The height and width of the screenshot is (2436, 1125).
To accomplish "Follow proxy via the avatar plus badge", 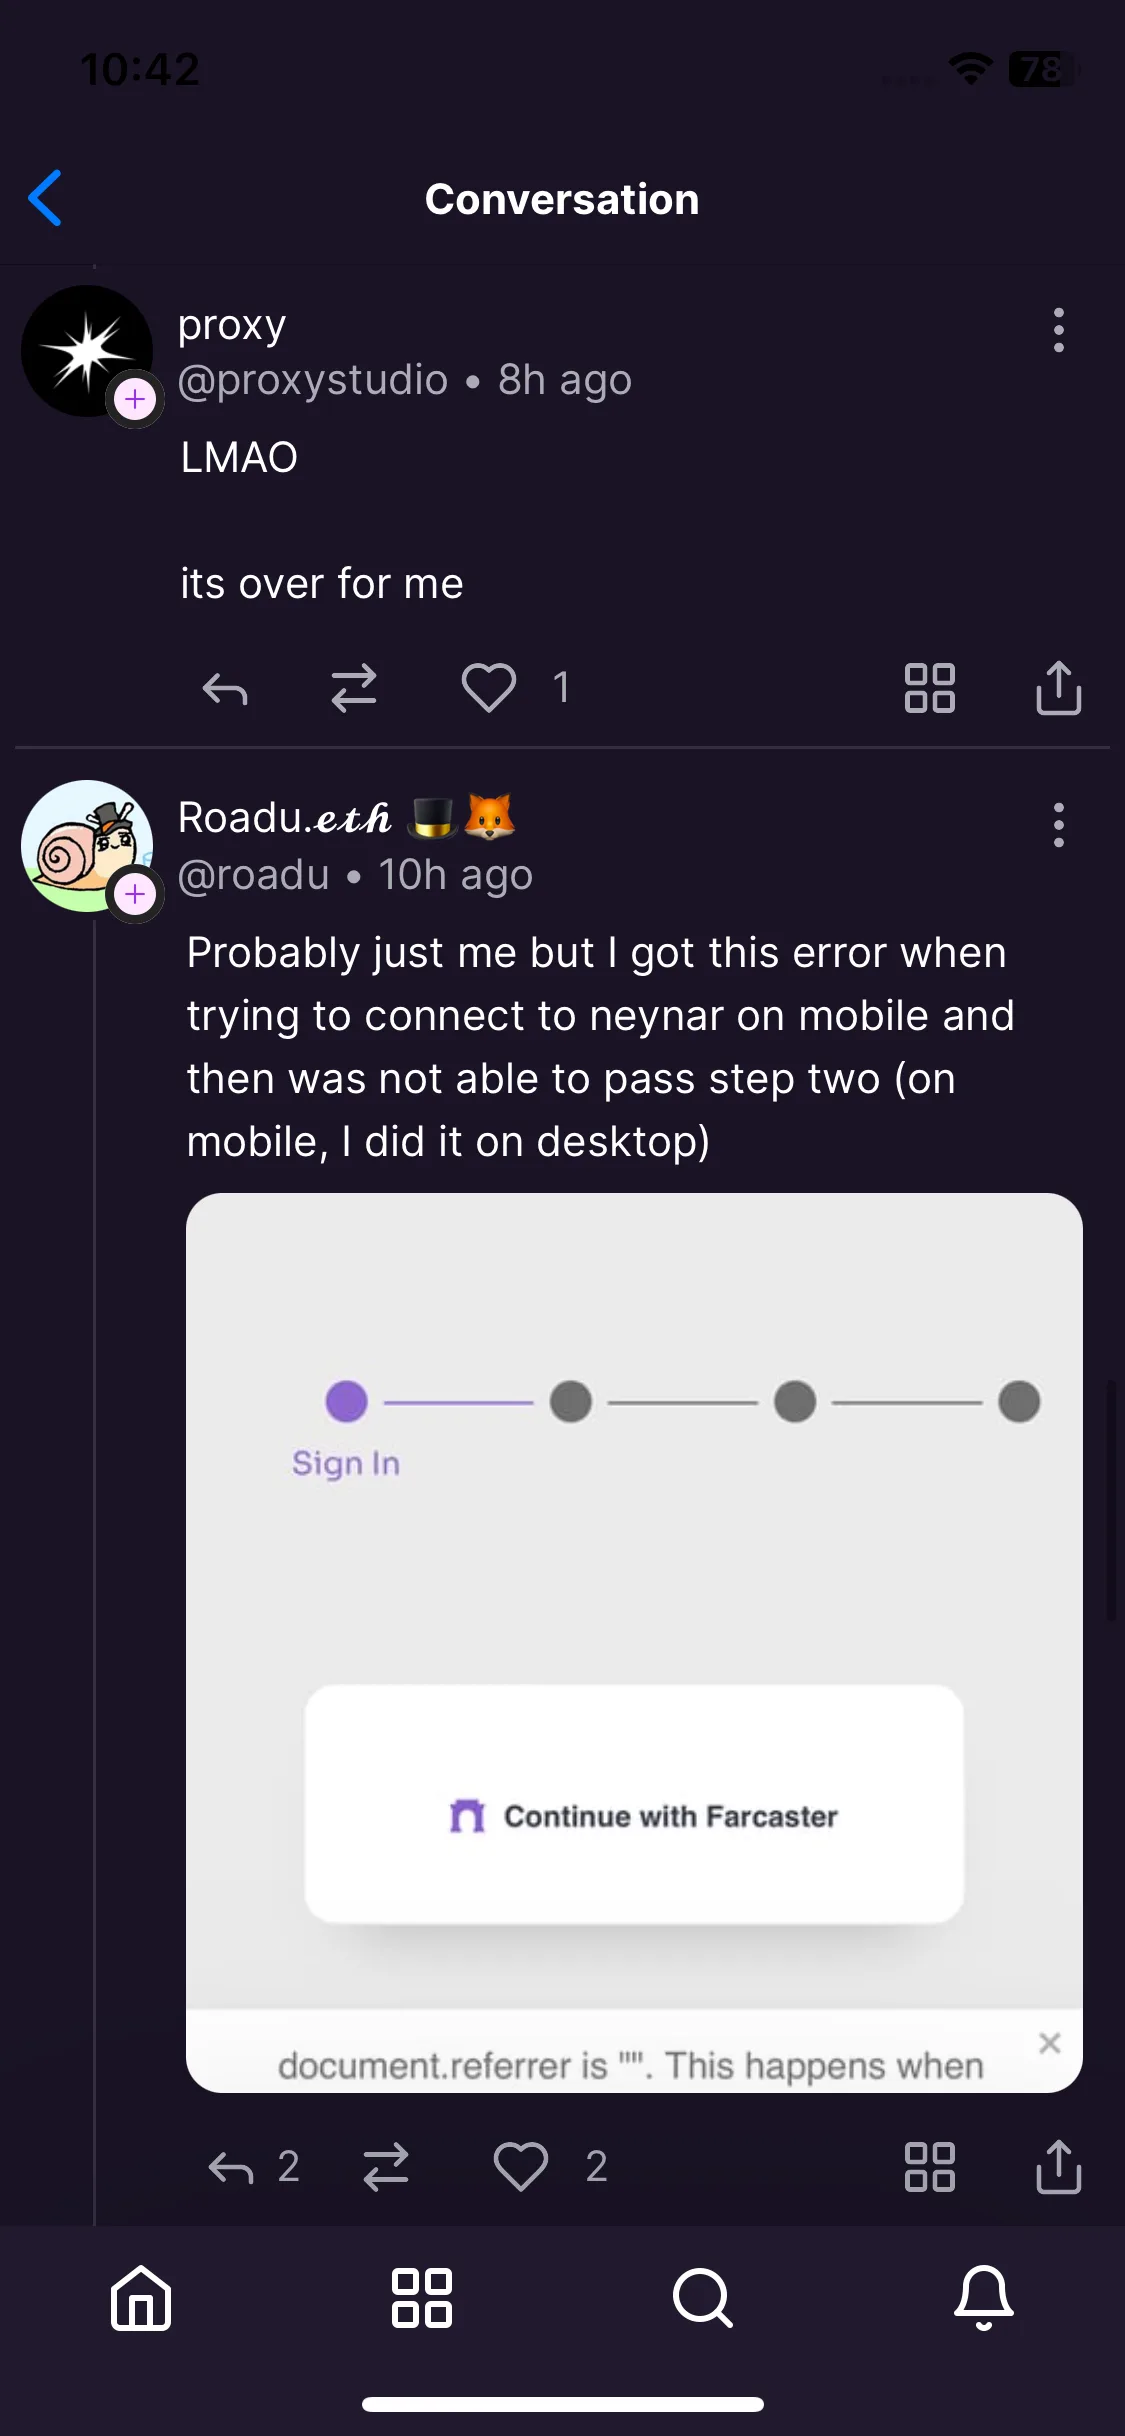I will tap(136, 399).
